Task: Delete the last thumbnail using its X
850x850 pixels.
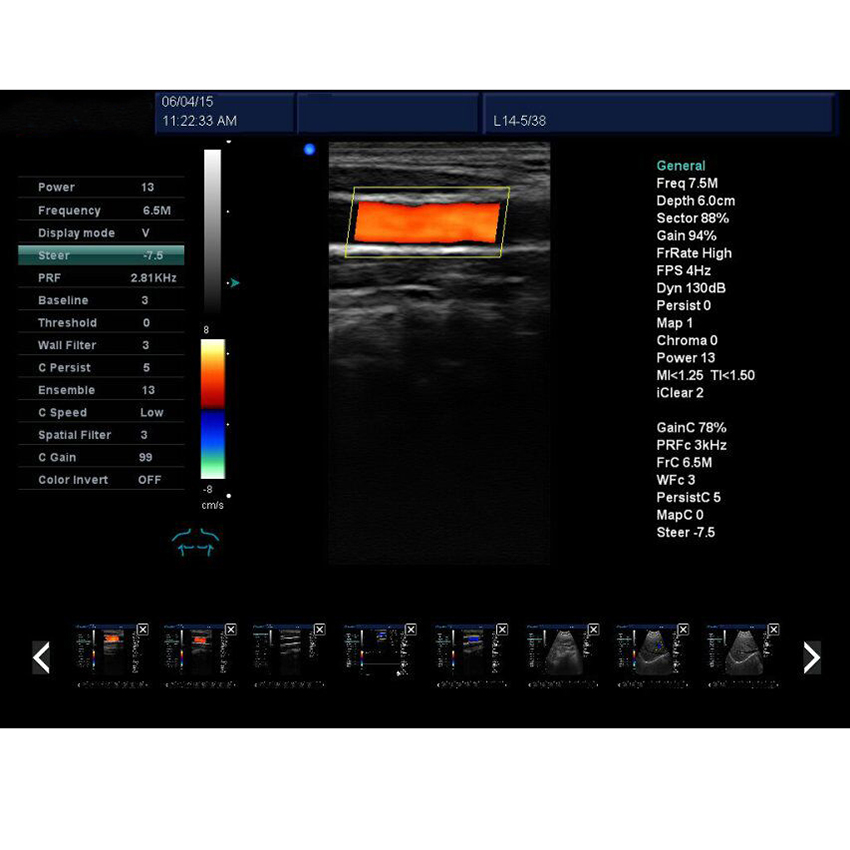Action: [771, 629]
